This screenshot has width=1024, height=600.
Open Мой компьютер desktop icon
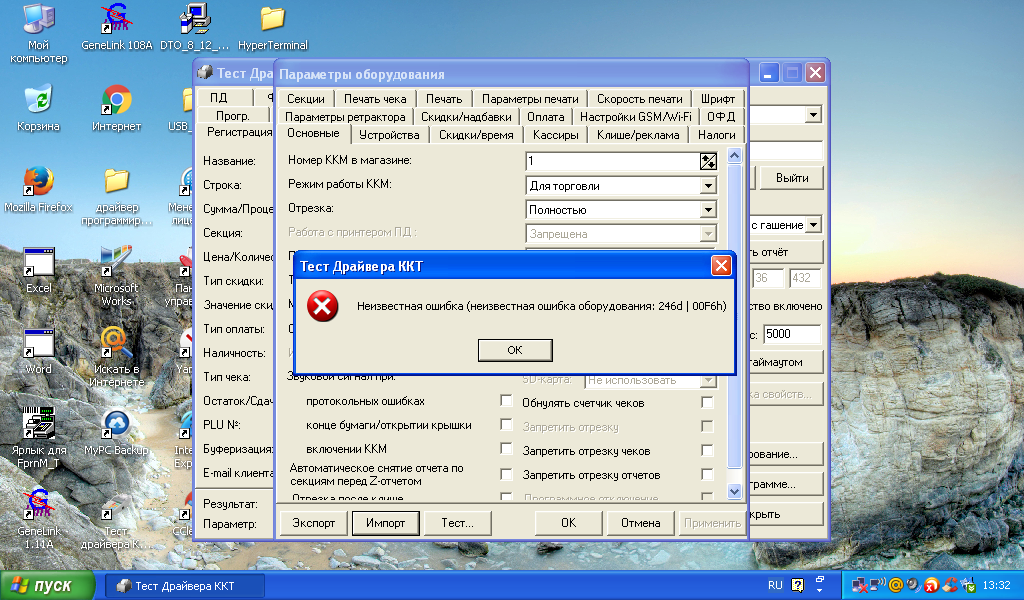pos(38,22)
